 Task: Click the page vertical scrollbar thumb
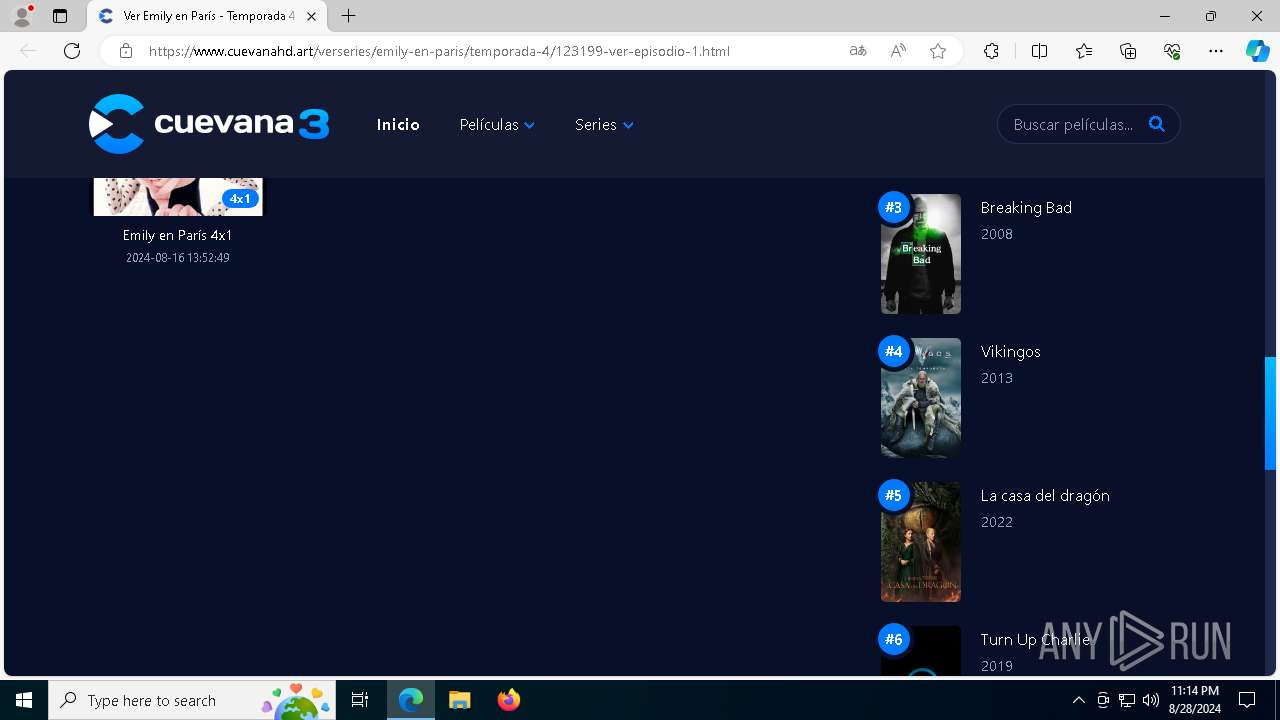(1270, 413)
